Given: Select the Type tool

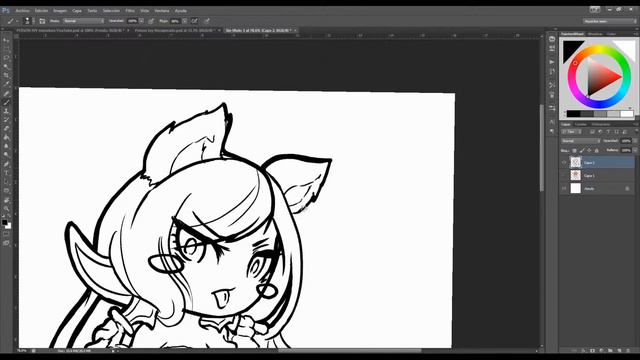Looking at the screenshot, I should pyautogui.click(x=6, y=173).
